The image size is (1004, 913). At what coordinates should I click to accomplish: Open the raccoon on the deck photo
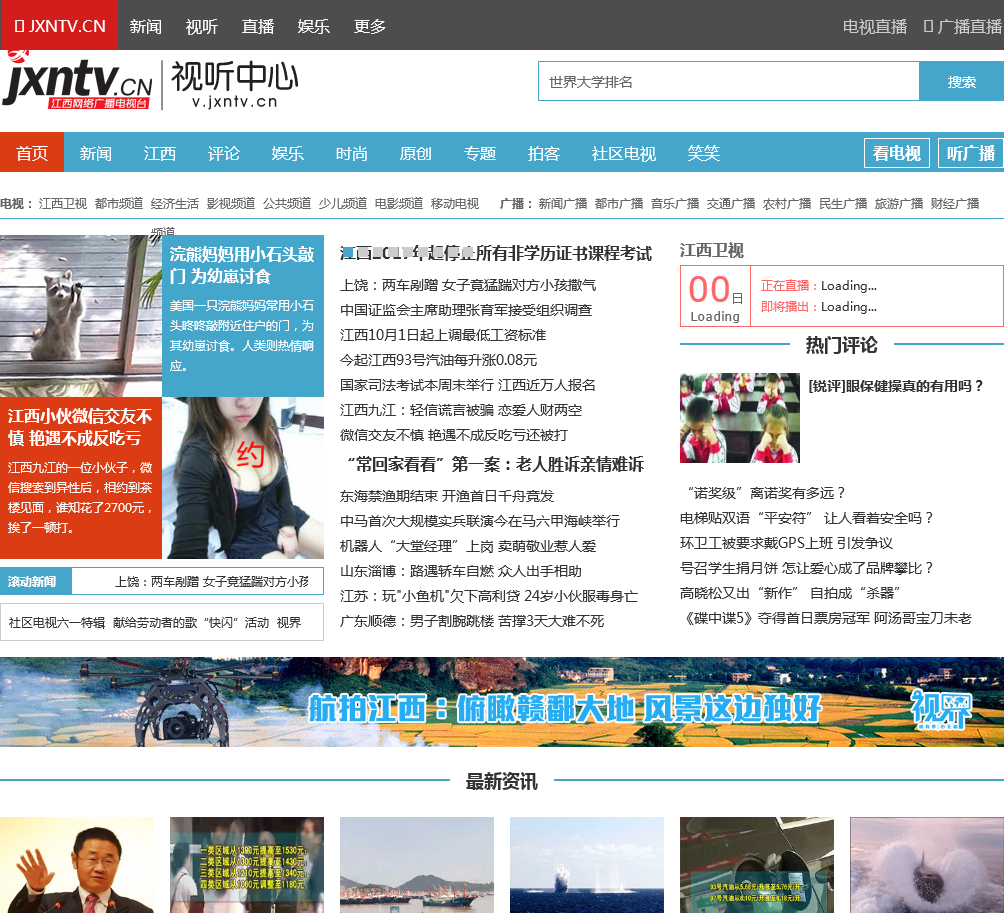(x=81, y=316)
